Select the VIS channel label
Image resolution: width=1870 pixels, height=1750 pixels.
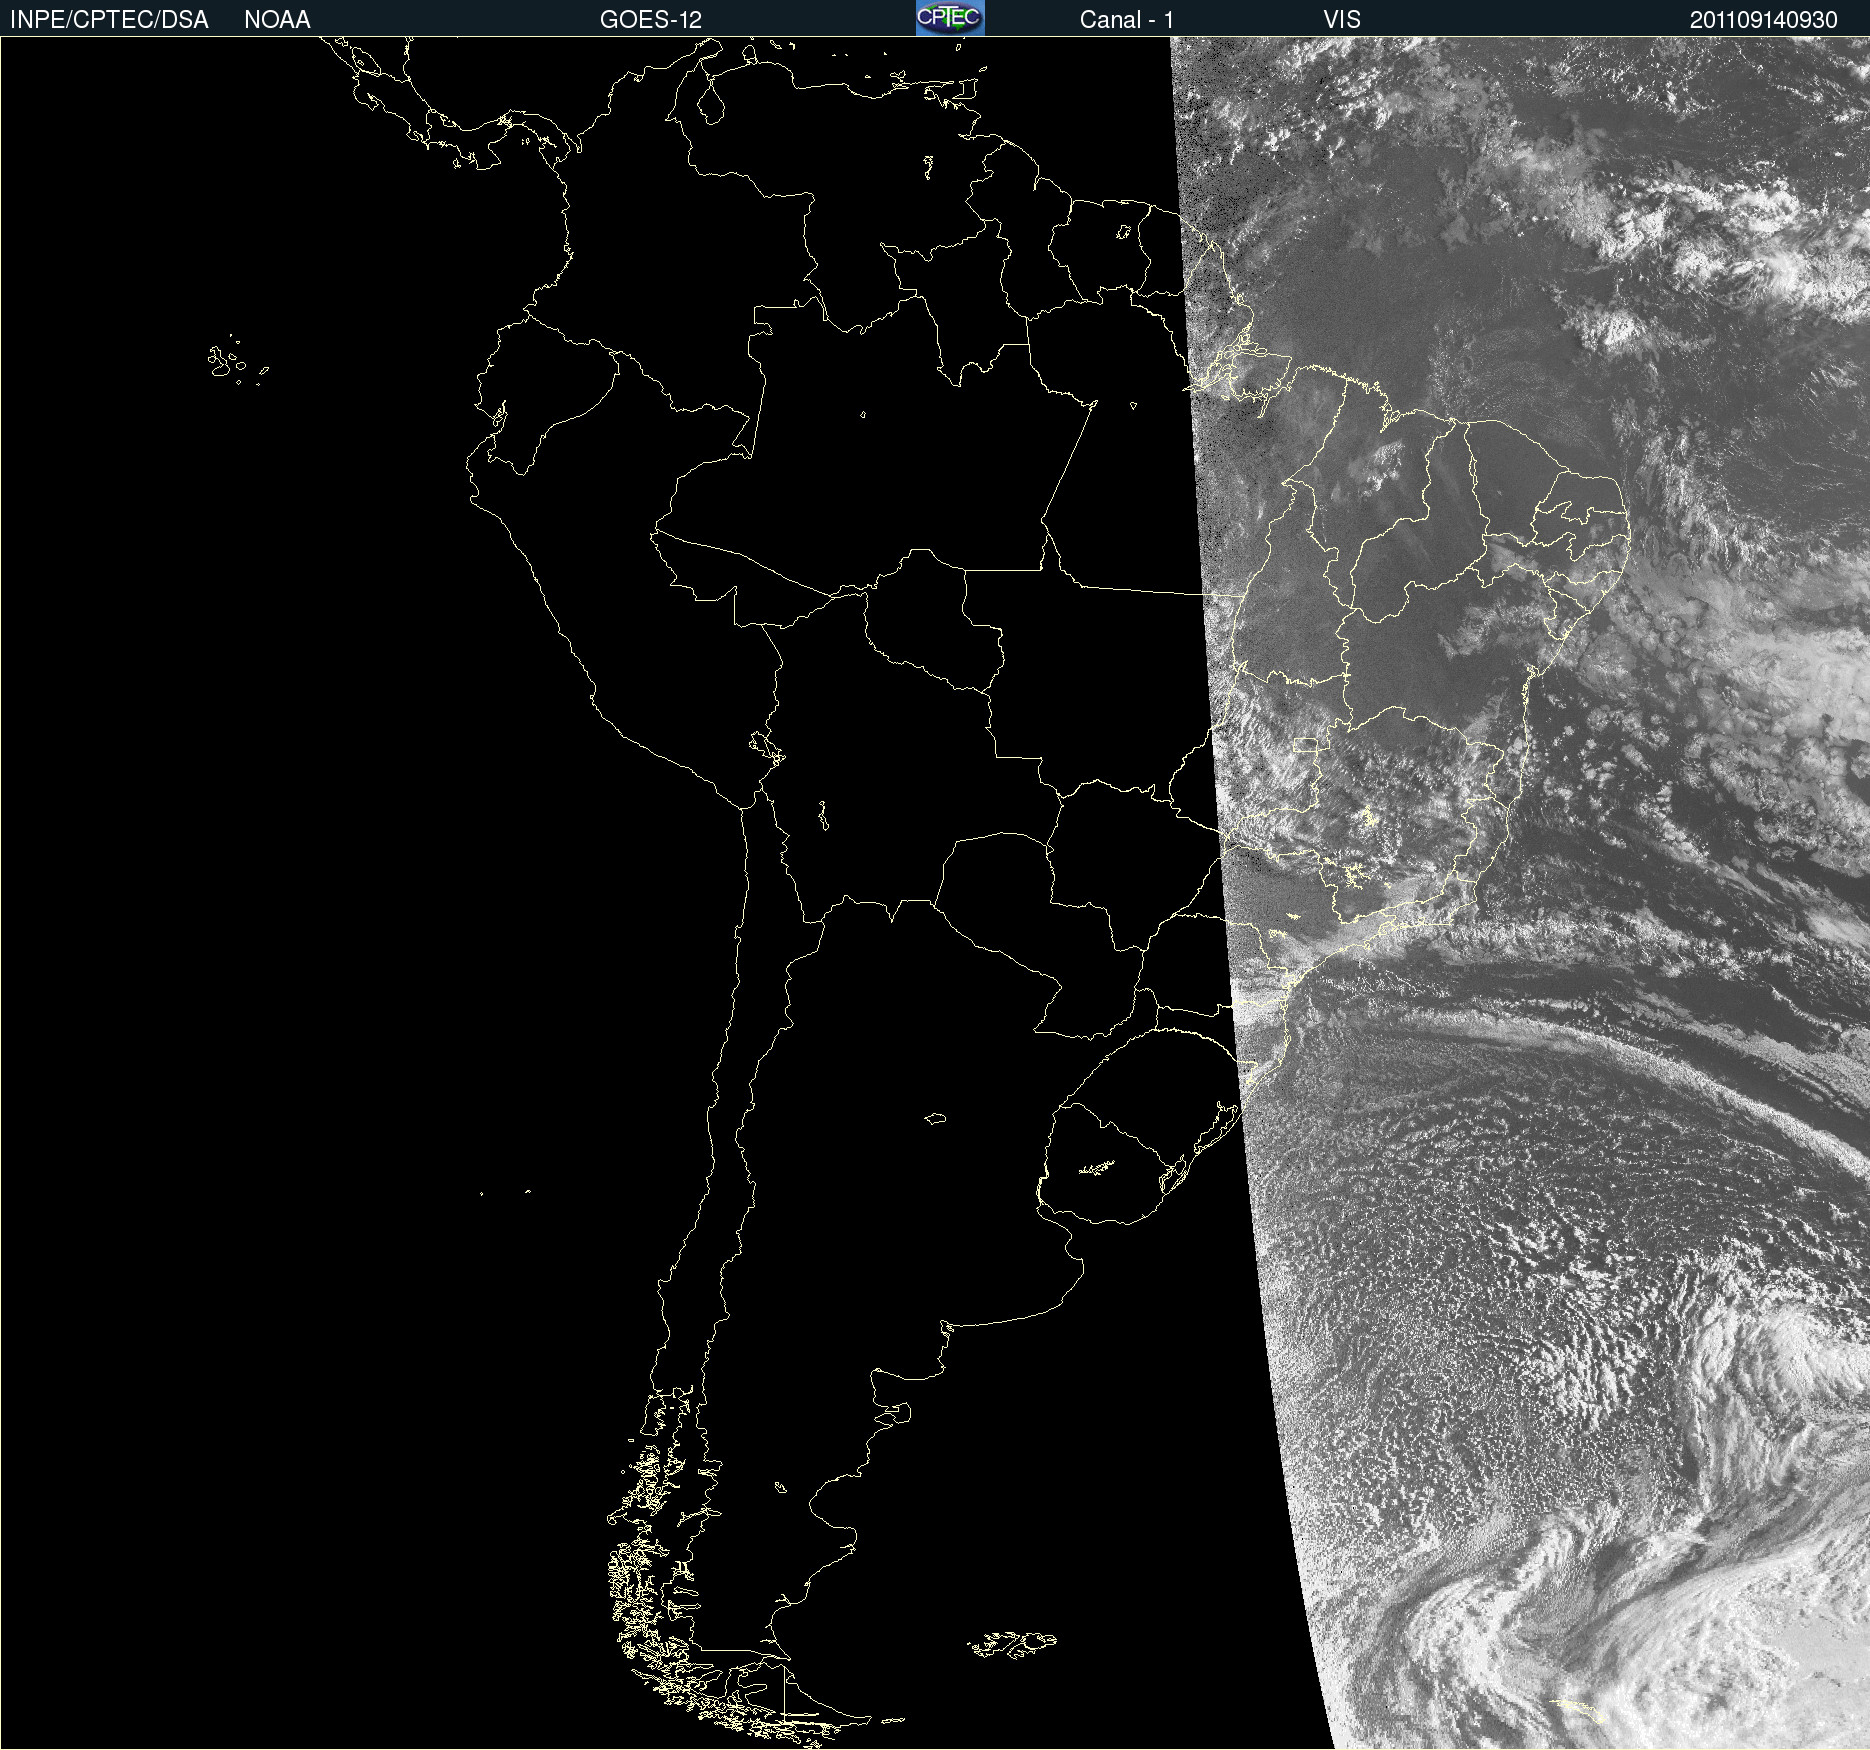point(1342,20)
